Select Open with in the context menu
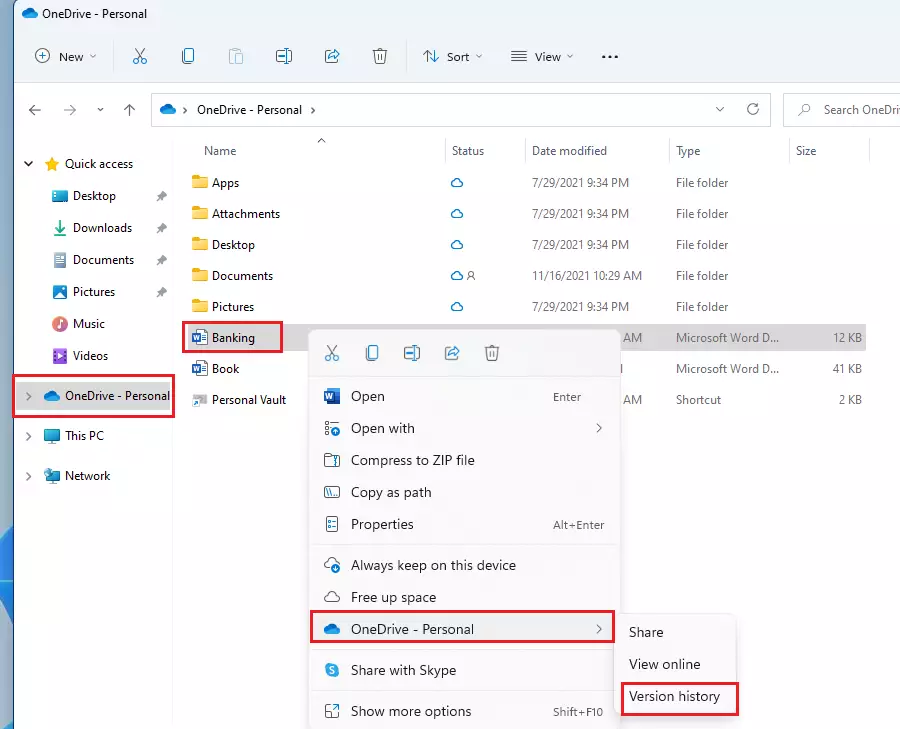The height and width of the screenshot is (729, 900). pyautogui.click(x=464, y=428)
